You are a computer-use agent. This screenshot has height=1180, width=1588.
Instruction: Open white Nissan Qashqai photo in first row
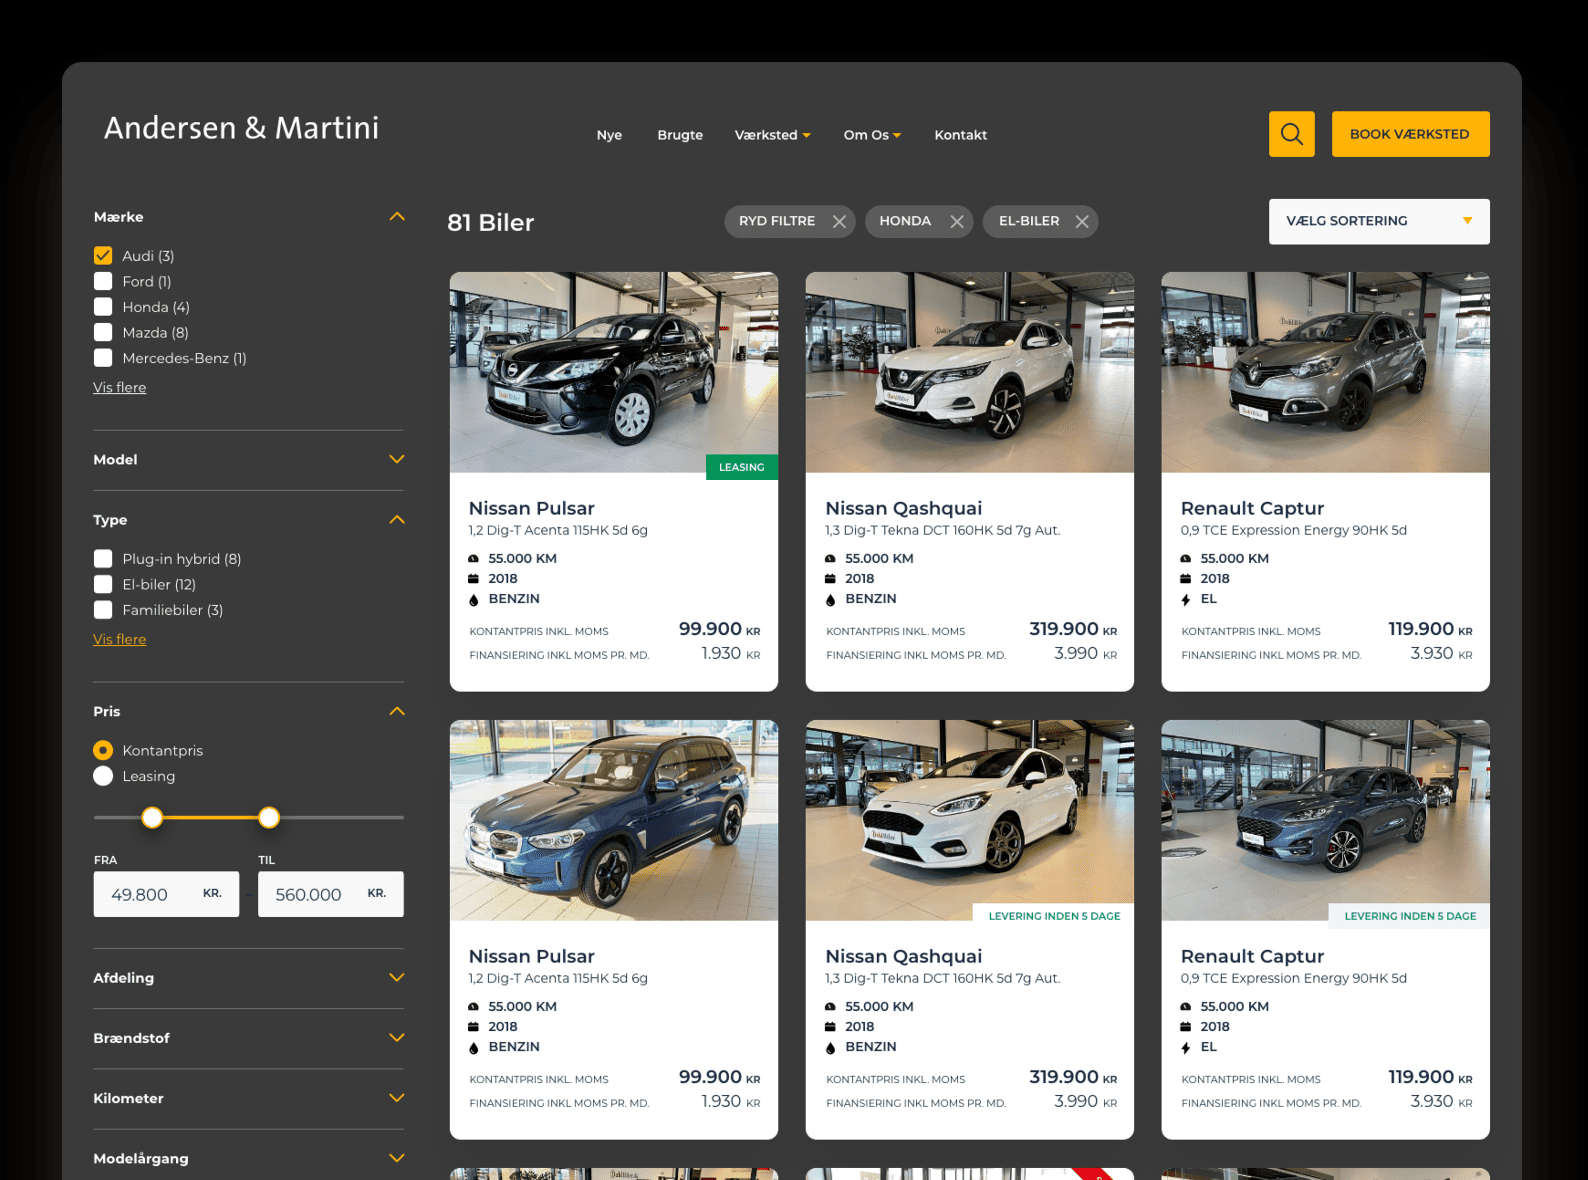tap(970, 372)
